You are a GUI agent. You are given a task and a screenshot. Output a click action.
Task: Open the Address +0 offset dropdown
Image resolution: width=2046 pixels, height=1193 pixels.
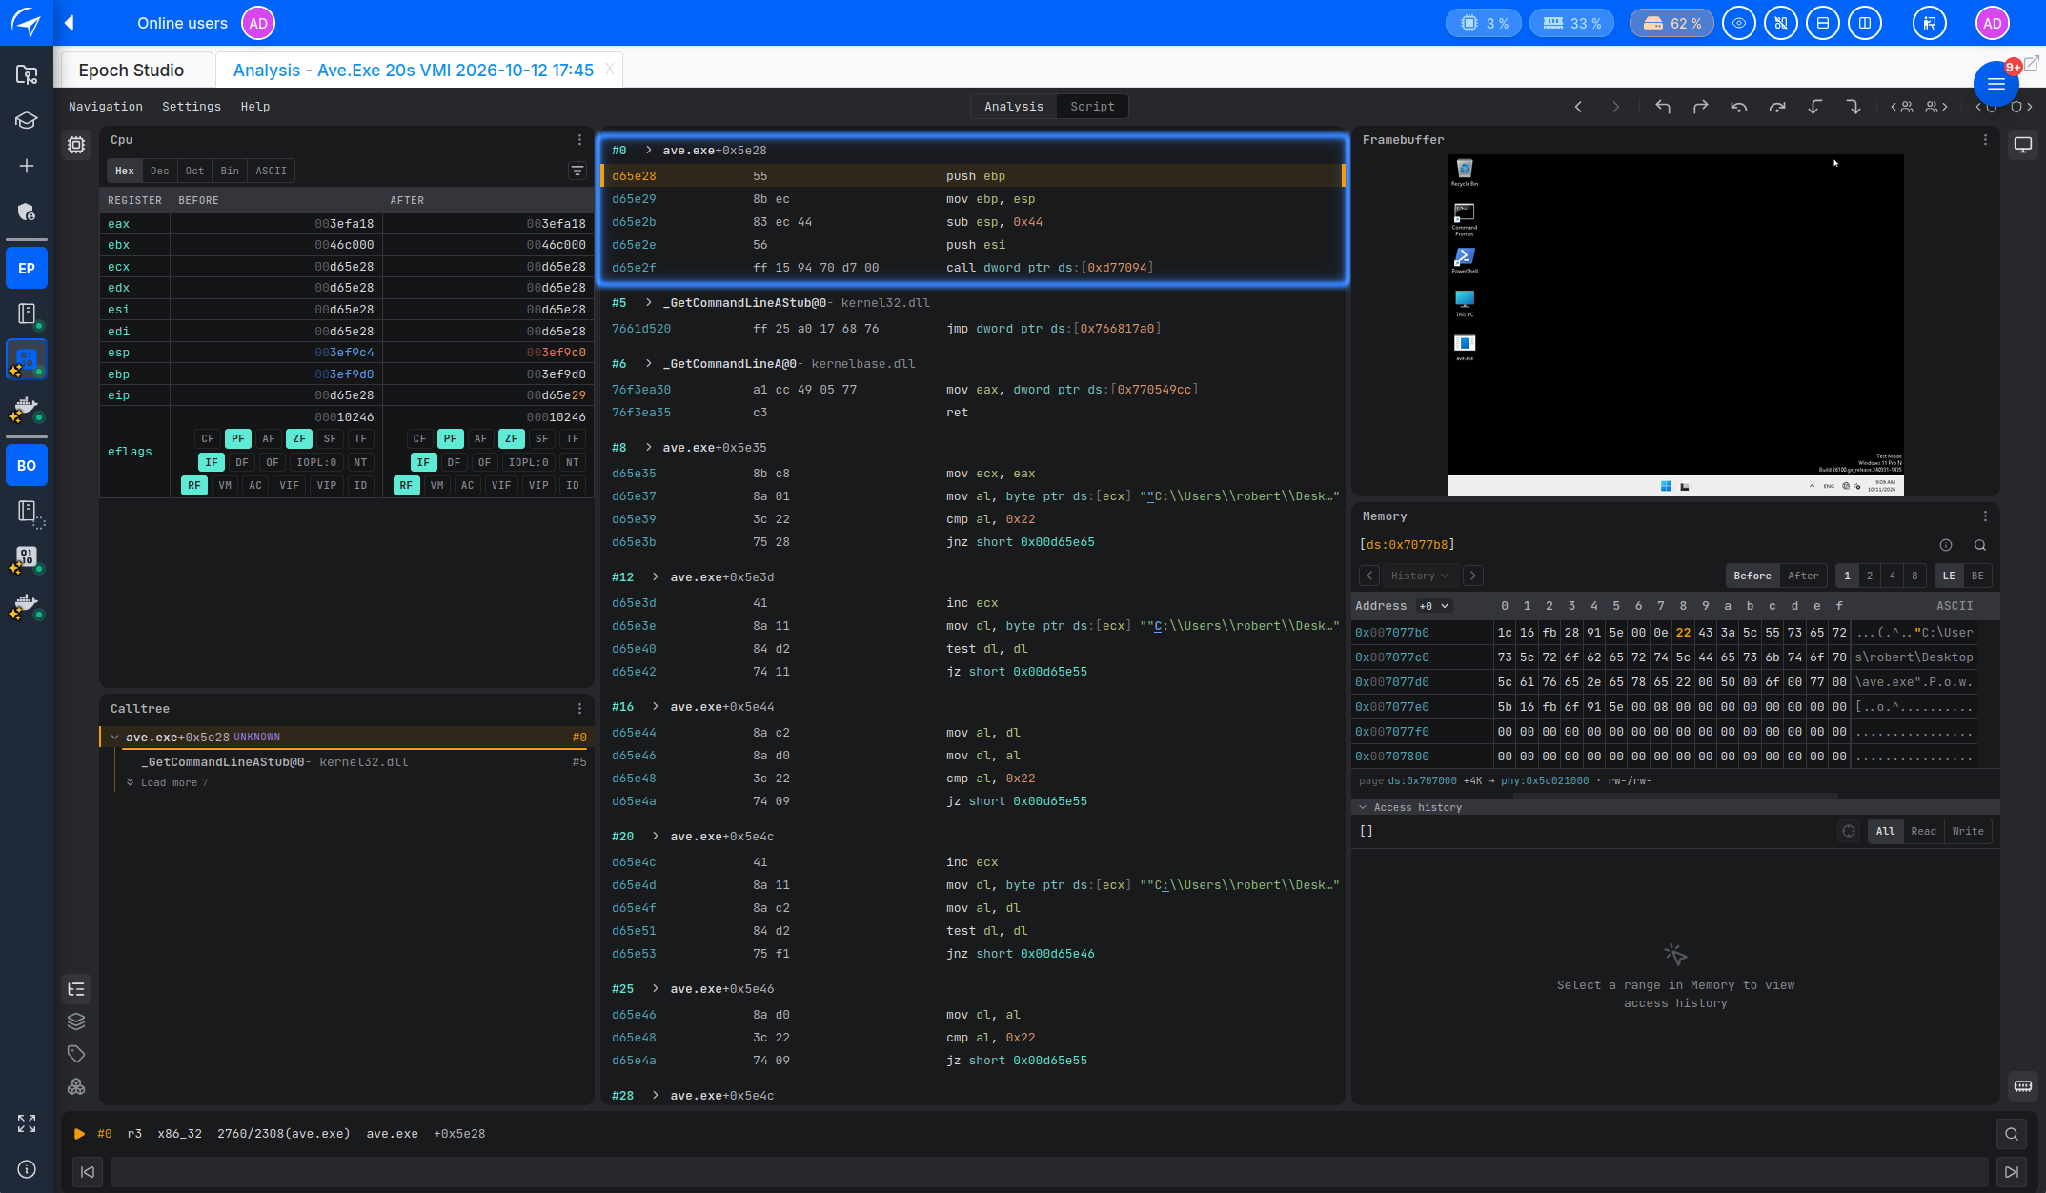tap(1434, 606)
